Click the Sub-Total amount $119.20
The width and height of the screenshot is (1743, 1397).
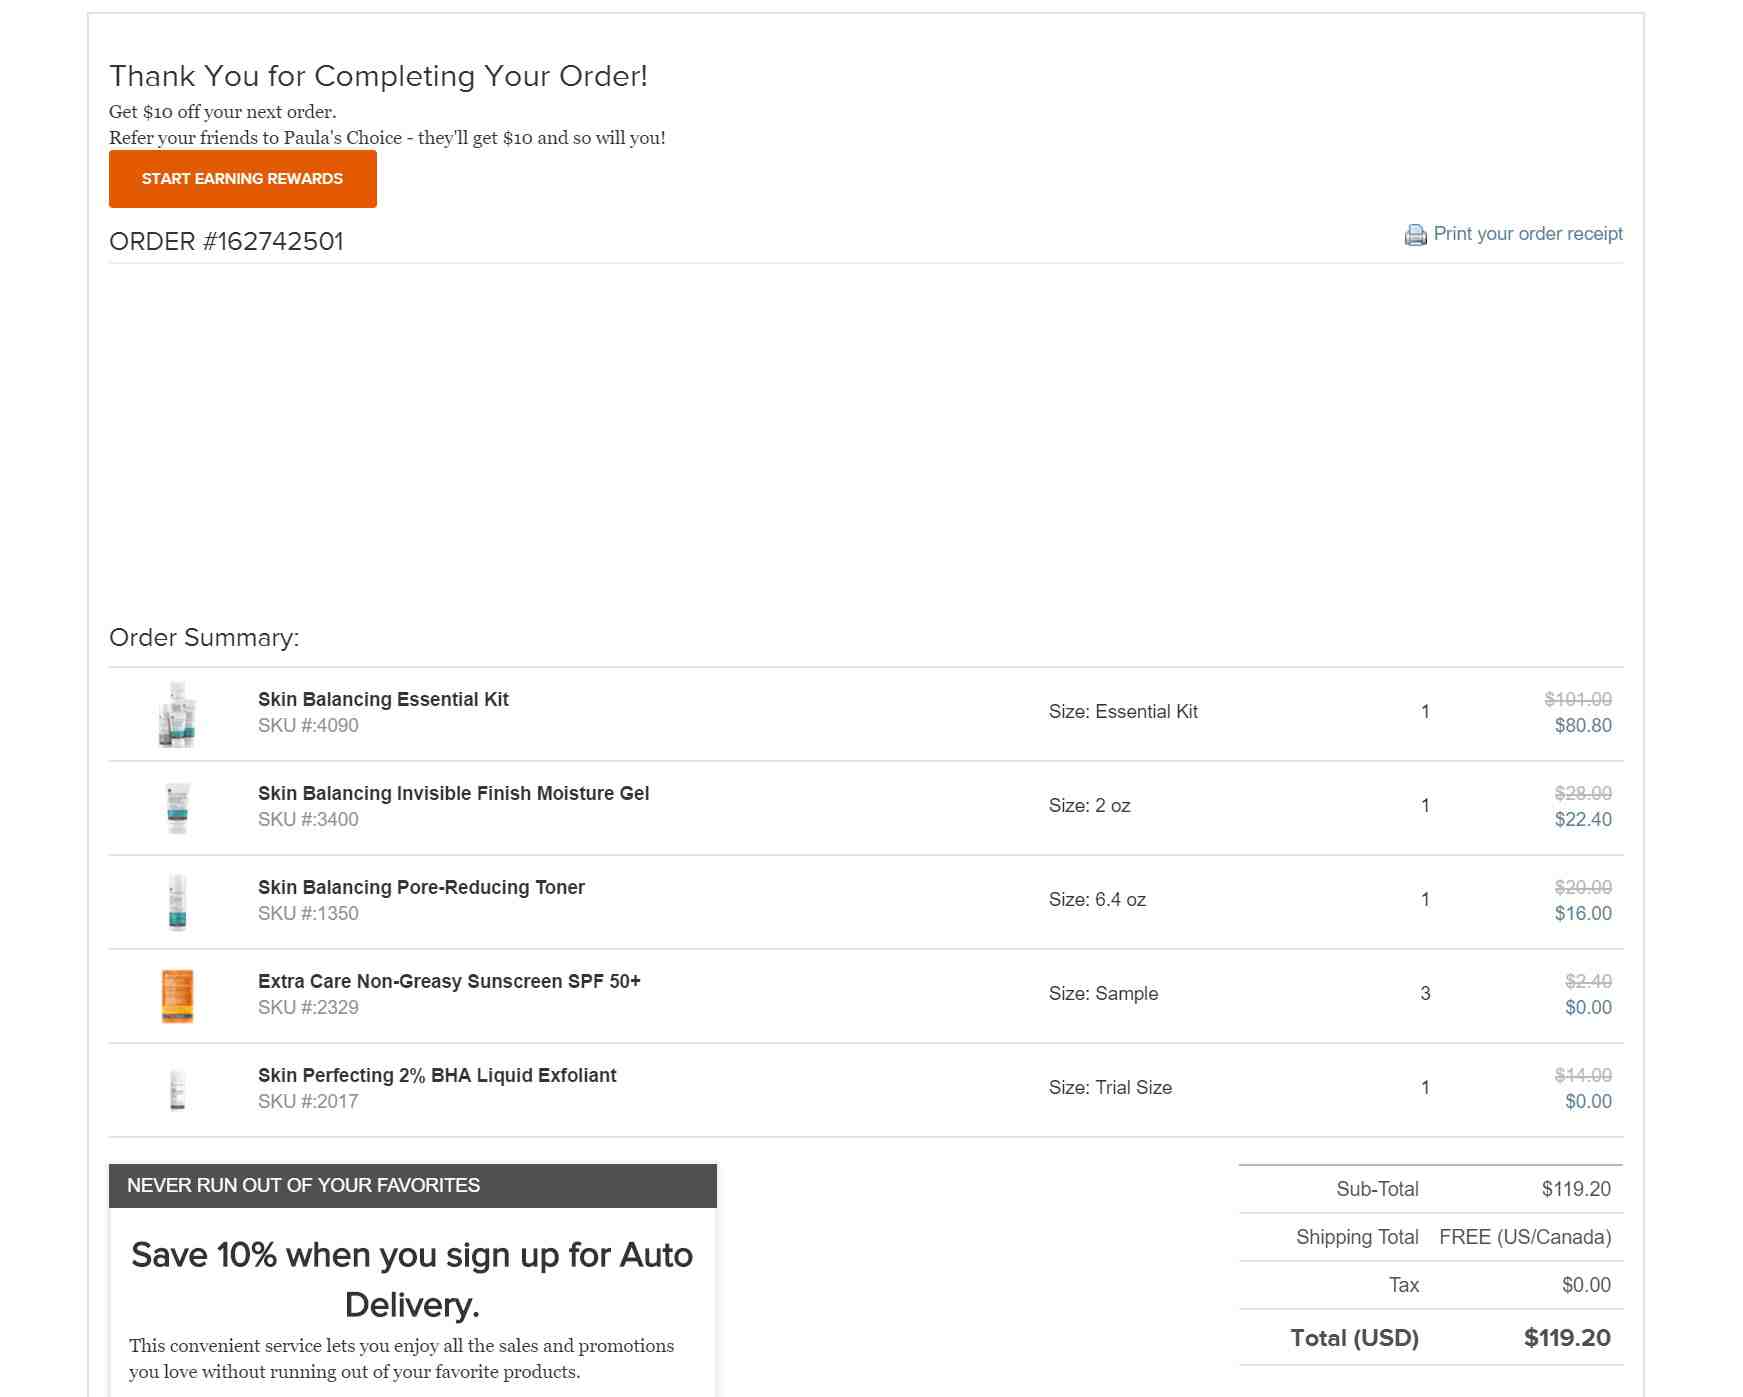(1576, 1189)
